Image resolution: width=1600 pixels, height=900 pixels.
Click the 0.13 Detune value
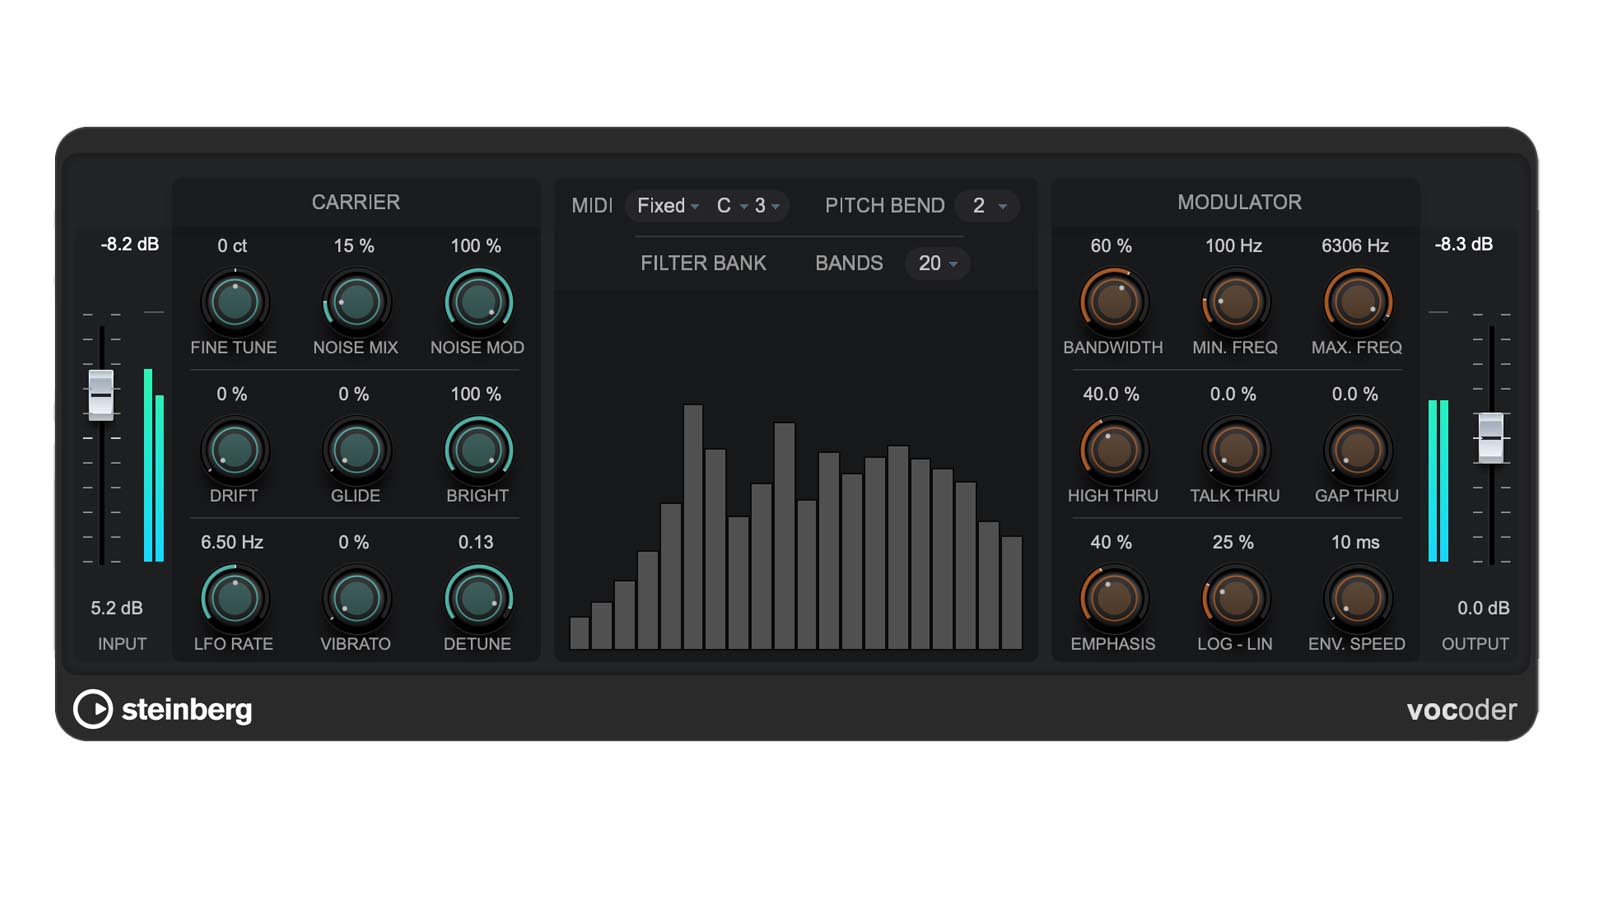[x=476, y=542]
